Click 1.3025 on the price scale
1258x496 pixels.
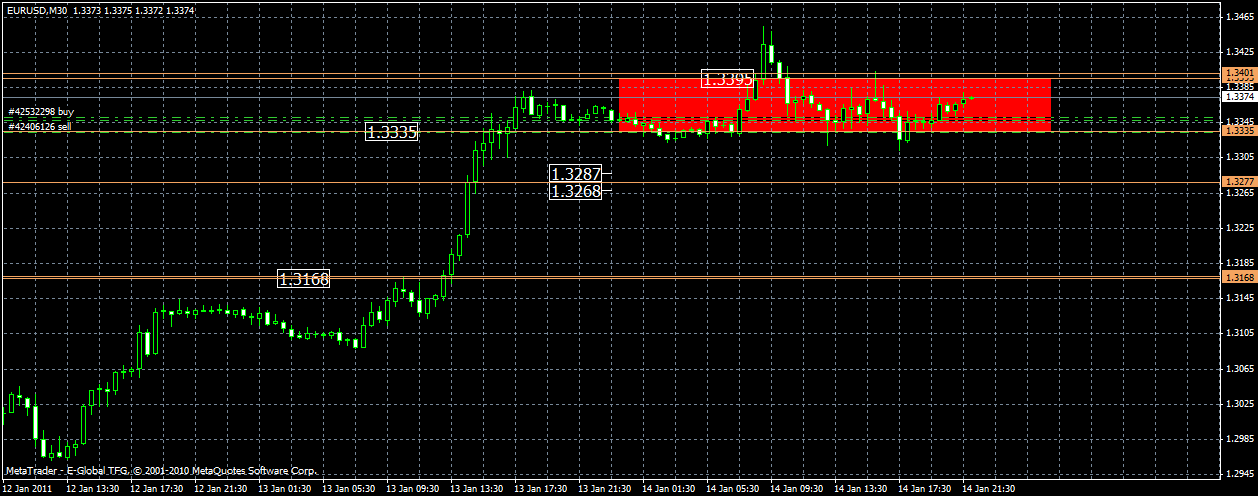pos(1240,403)
